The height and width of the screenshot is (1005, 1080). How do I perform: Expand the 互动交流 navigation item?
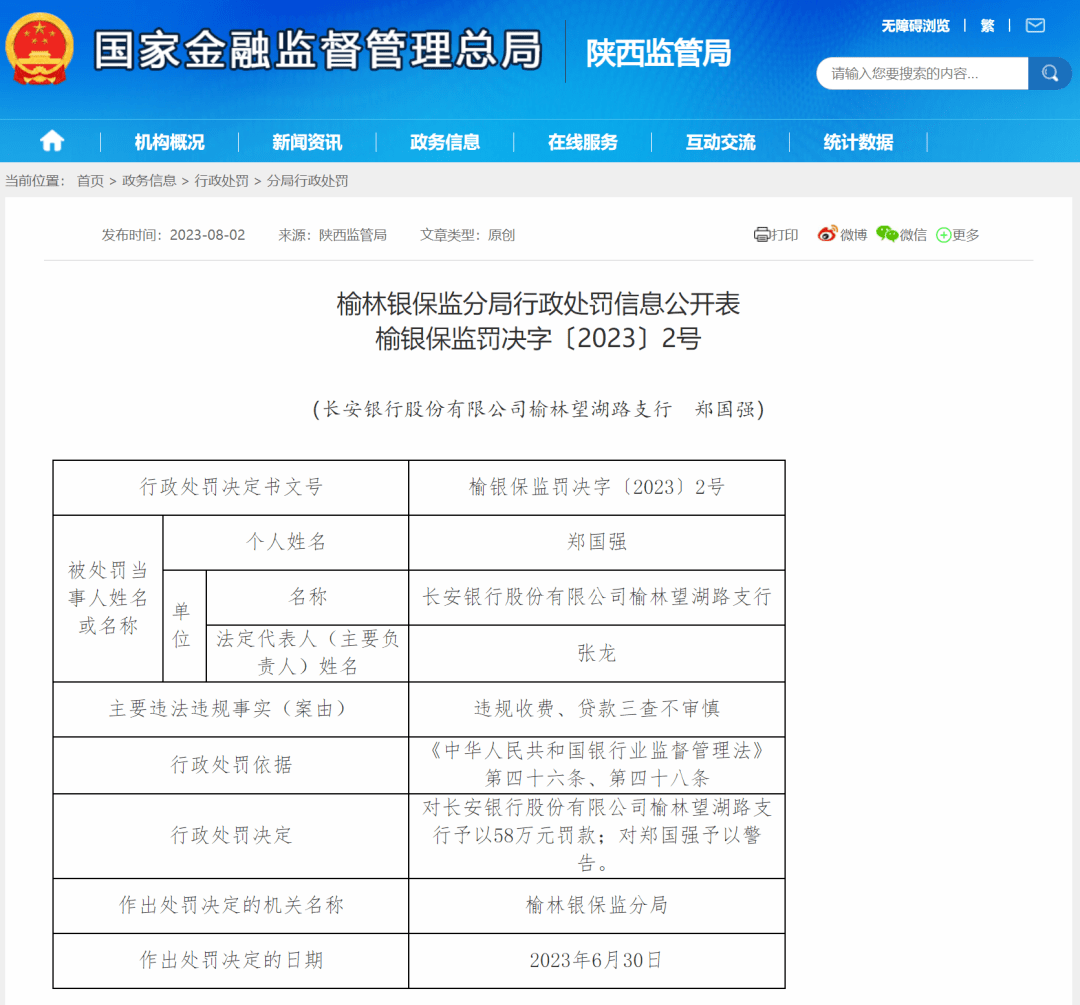[720, 142]
